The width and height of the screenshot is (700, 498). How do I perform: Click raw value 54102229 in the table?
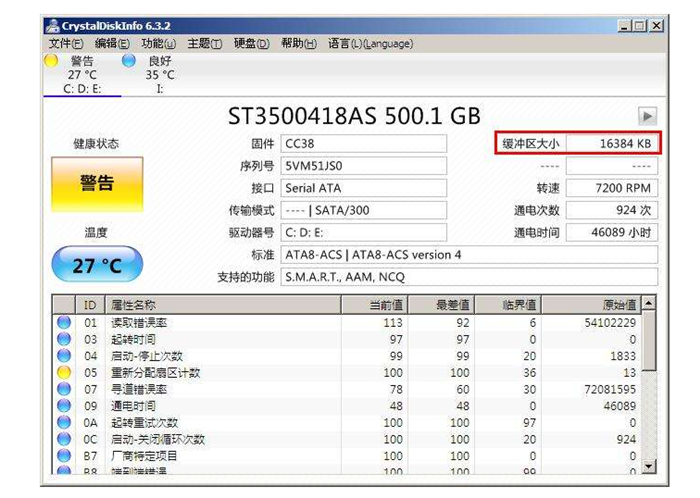point(610,323)
